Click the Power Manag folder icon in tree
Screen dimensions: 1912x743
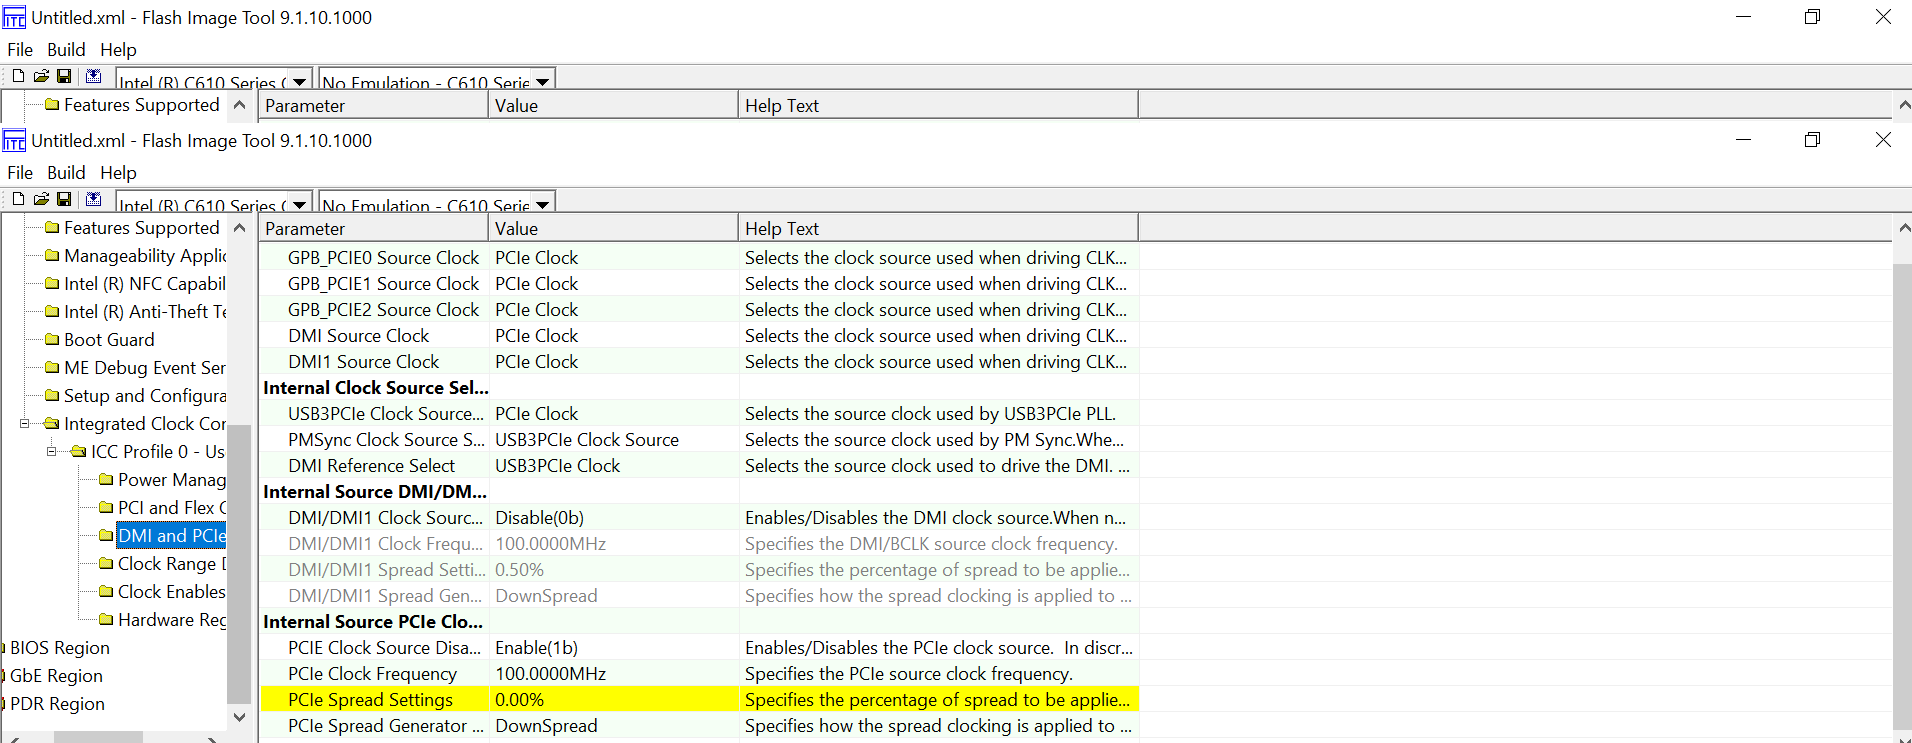107,480
